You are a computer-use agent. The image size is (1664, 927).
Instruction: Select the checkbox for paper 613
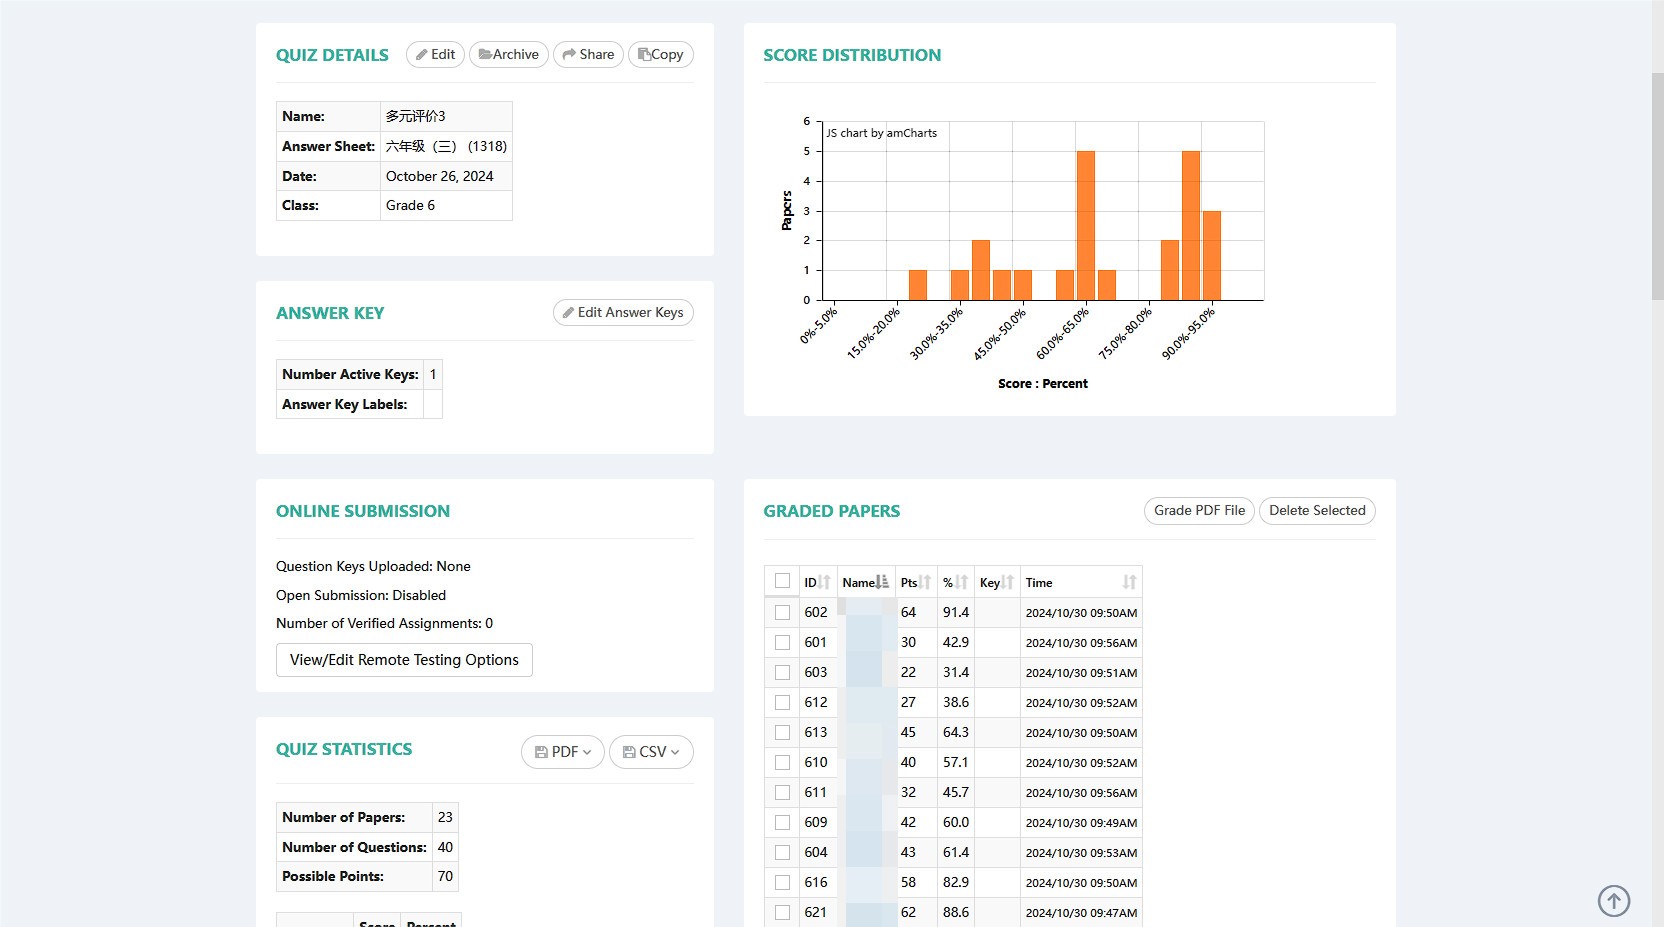pos(782,733)
